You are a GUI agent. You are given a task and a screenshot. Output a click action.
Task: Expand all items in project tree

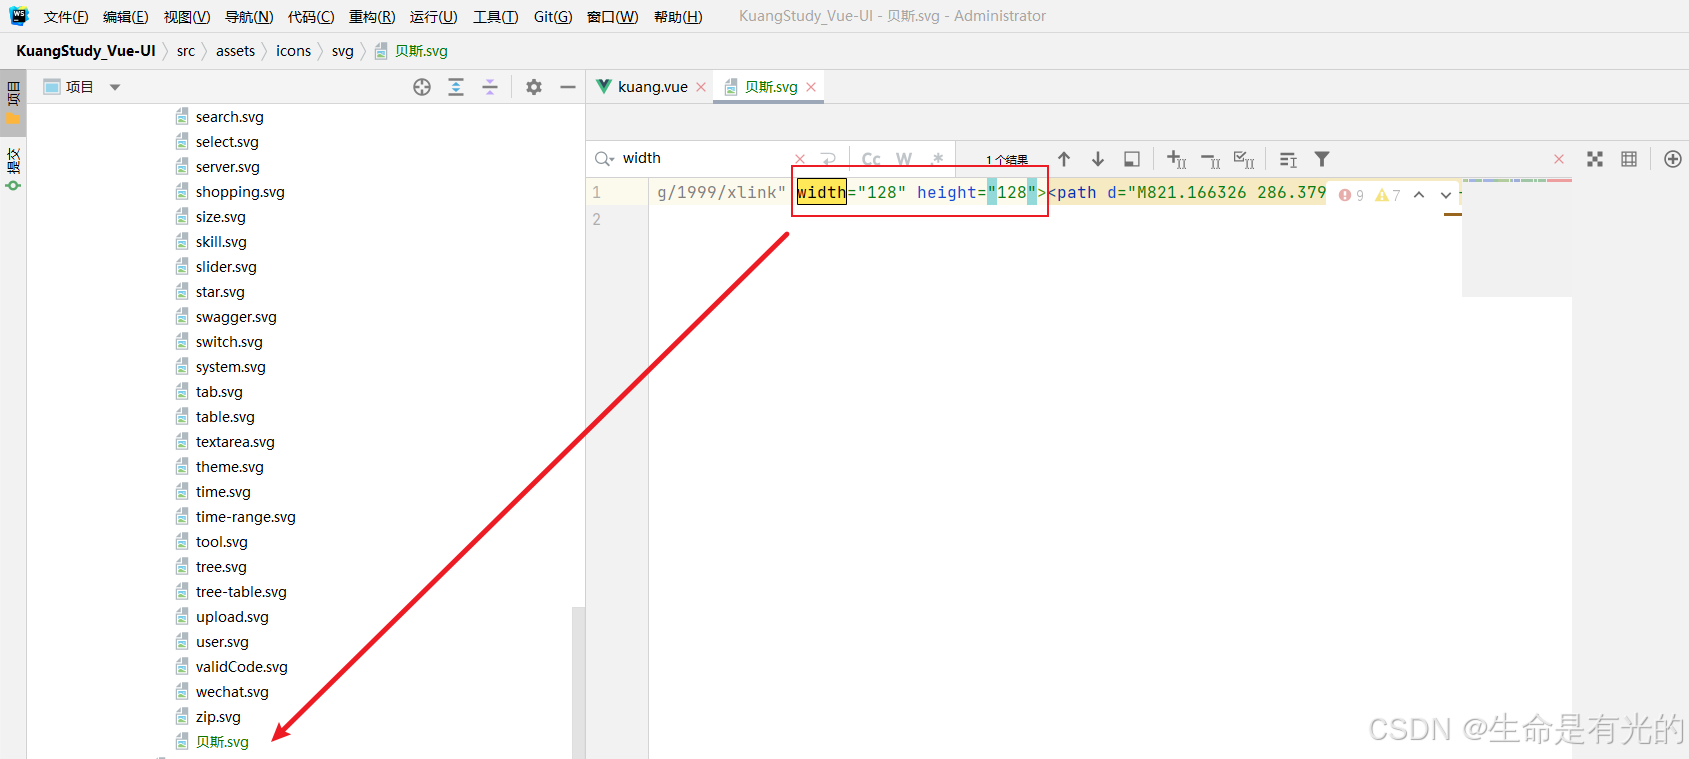[456, 87]
